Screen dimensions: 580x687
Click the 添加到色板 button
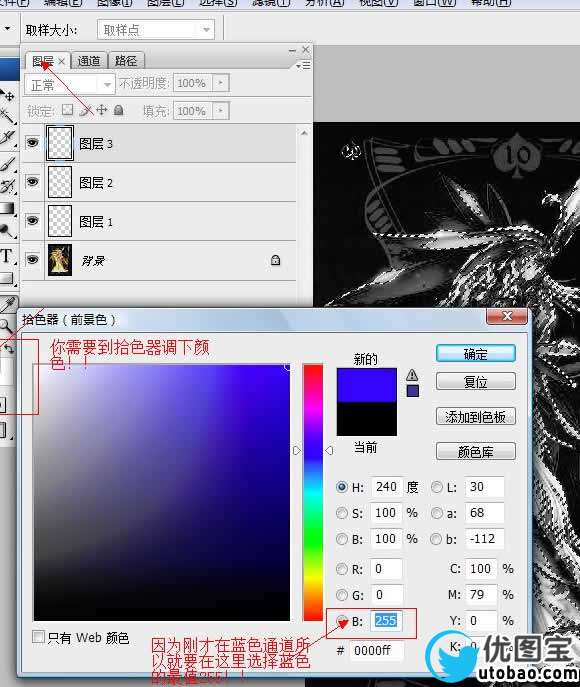point(476,416)
